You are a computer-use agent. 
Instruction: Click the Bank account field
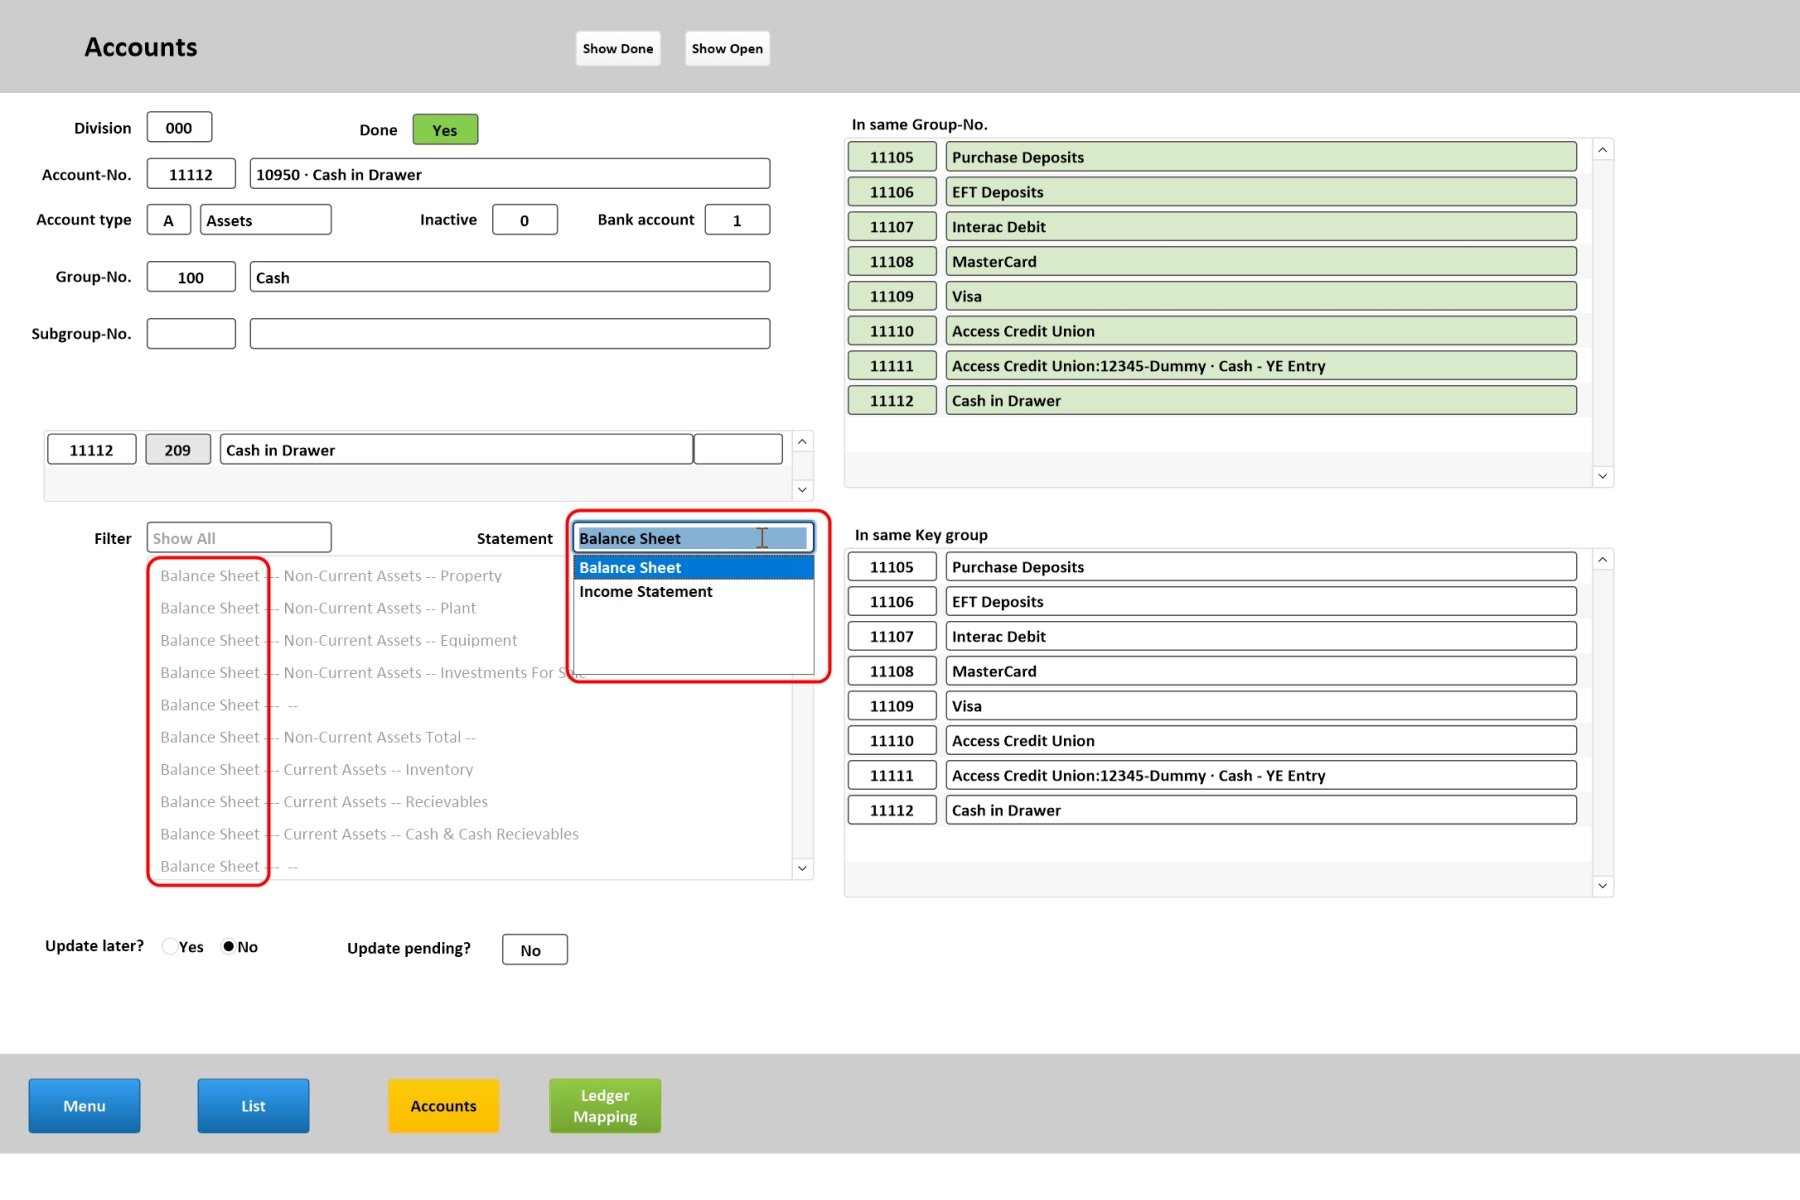737,220
